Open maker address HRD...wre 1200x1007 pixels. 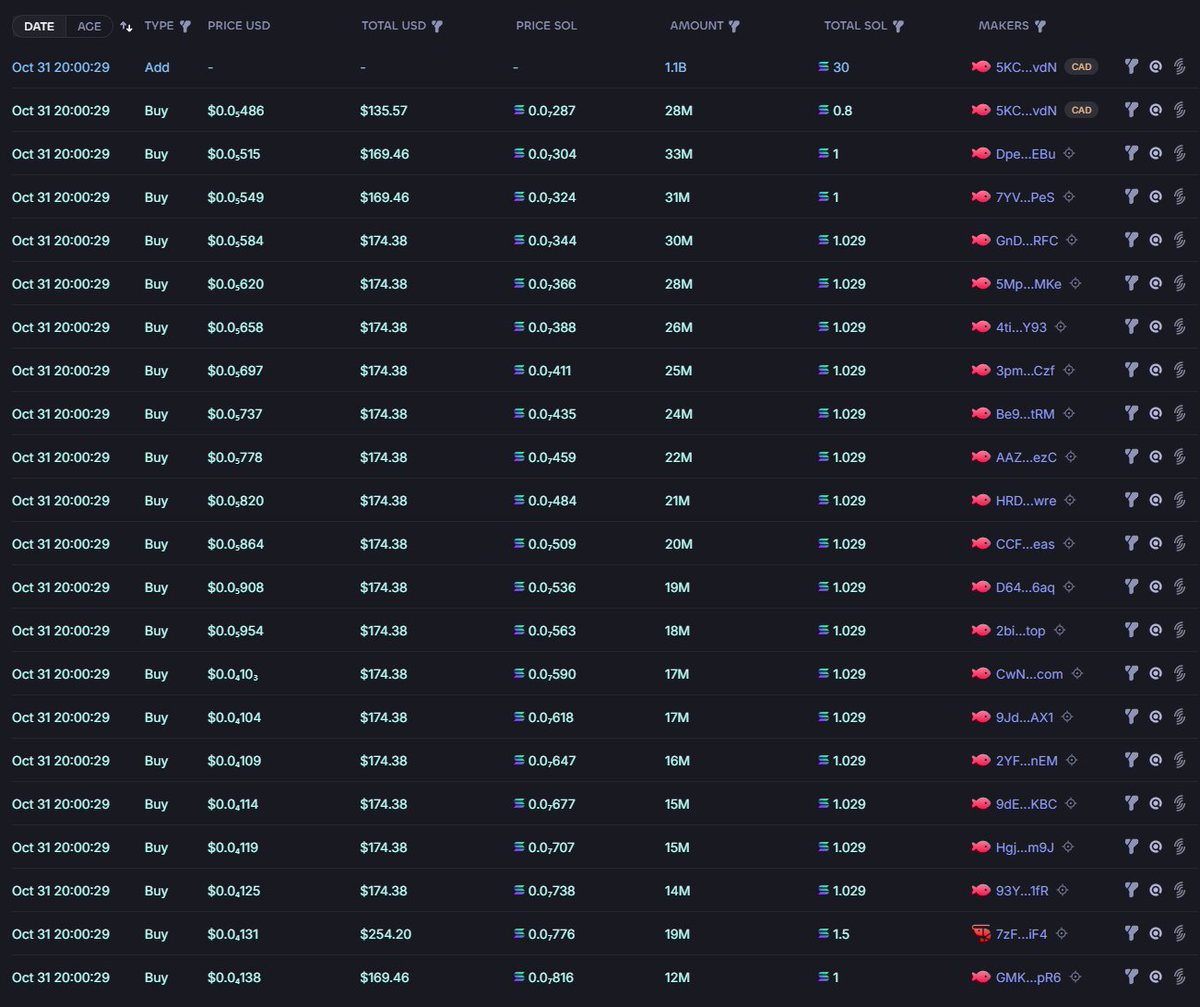(x=1026, y=500)
